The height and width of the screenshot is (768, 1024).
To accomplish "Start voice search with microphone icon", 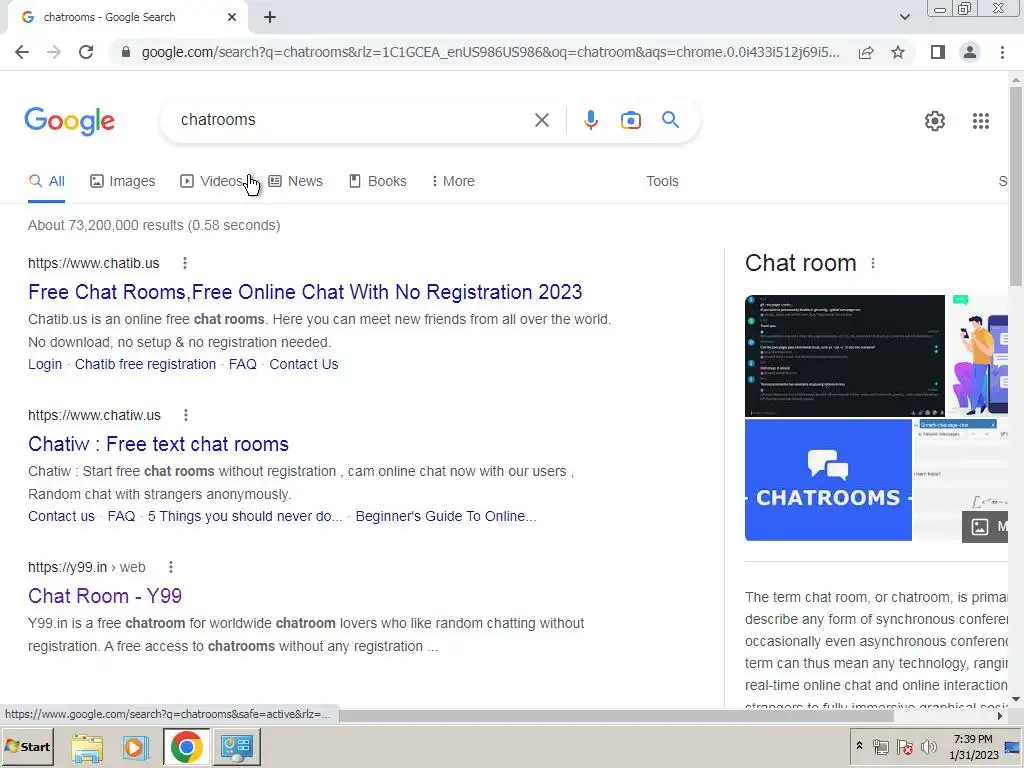I will pyautogui.click(x=590, y=120).
